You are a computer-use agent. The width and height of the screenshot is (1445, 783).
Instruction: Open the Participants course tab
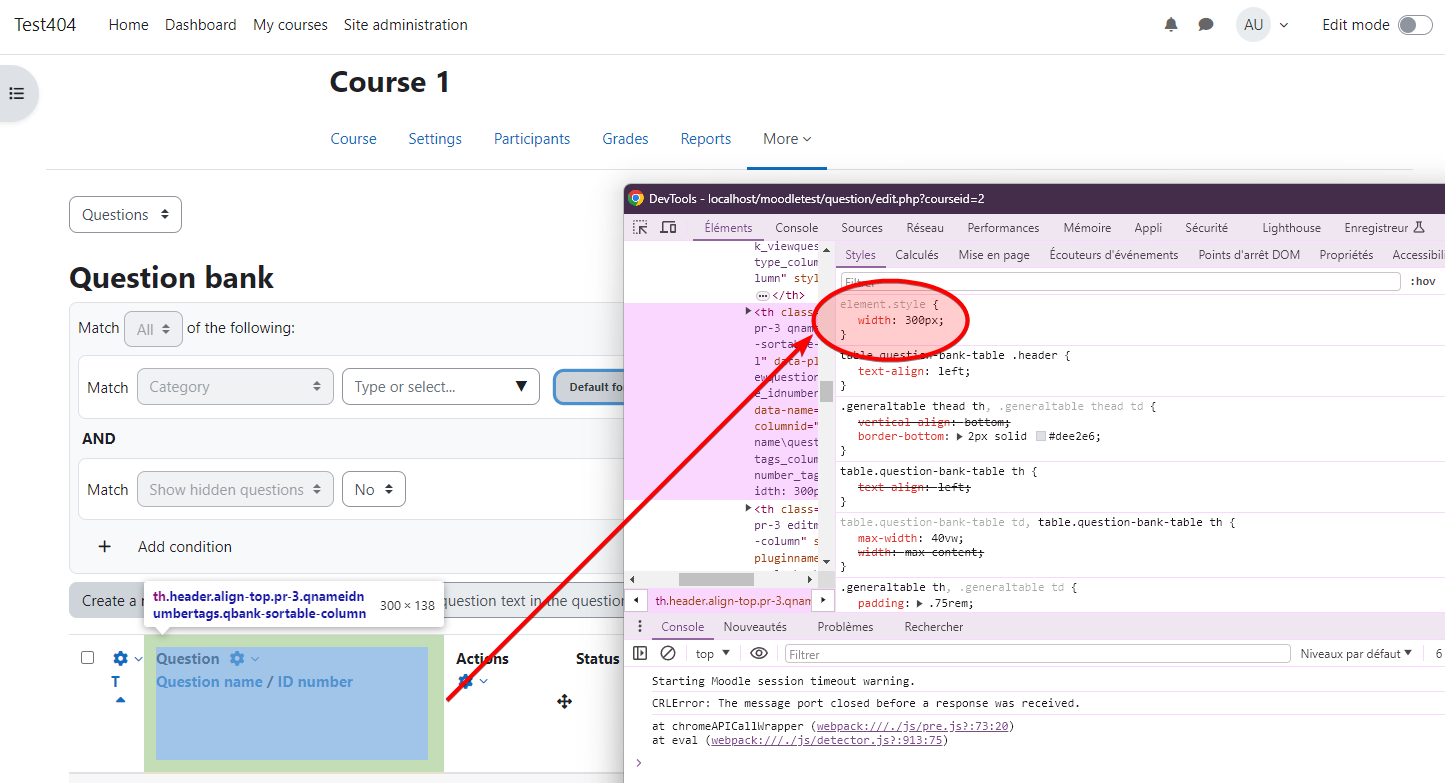point(532,139)
